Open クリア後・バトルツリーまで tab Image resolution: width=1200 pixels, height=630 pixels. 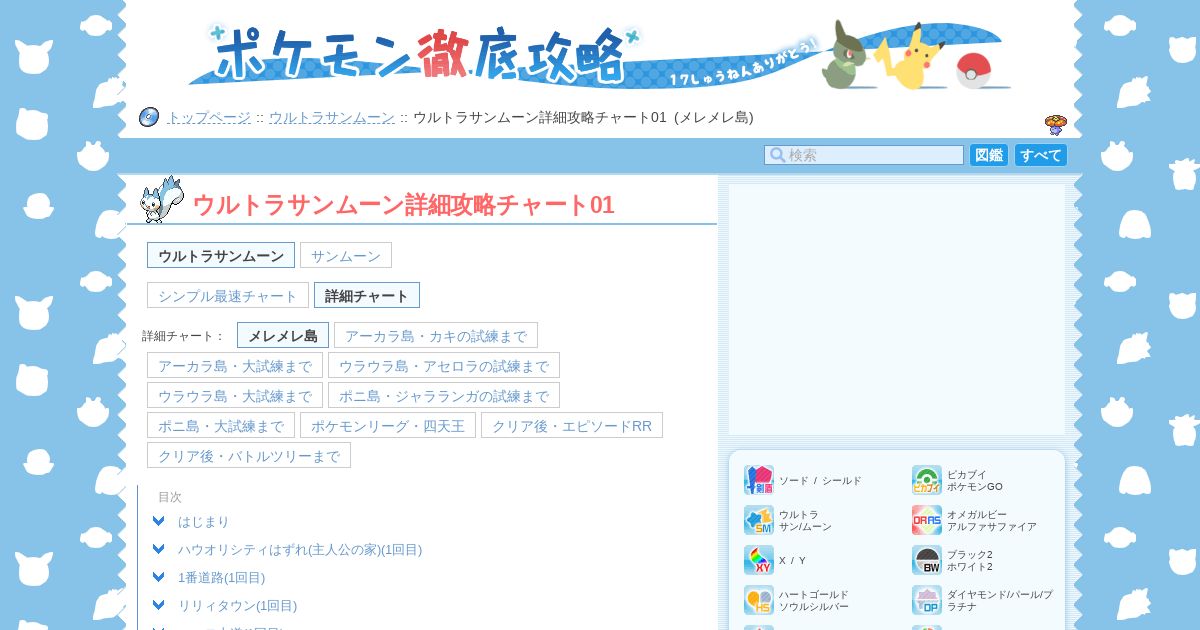pyautogui.click(x=249, y=455)
